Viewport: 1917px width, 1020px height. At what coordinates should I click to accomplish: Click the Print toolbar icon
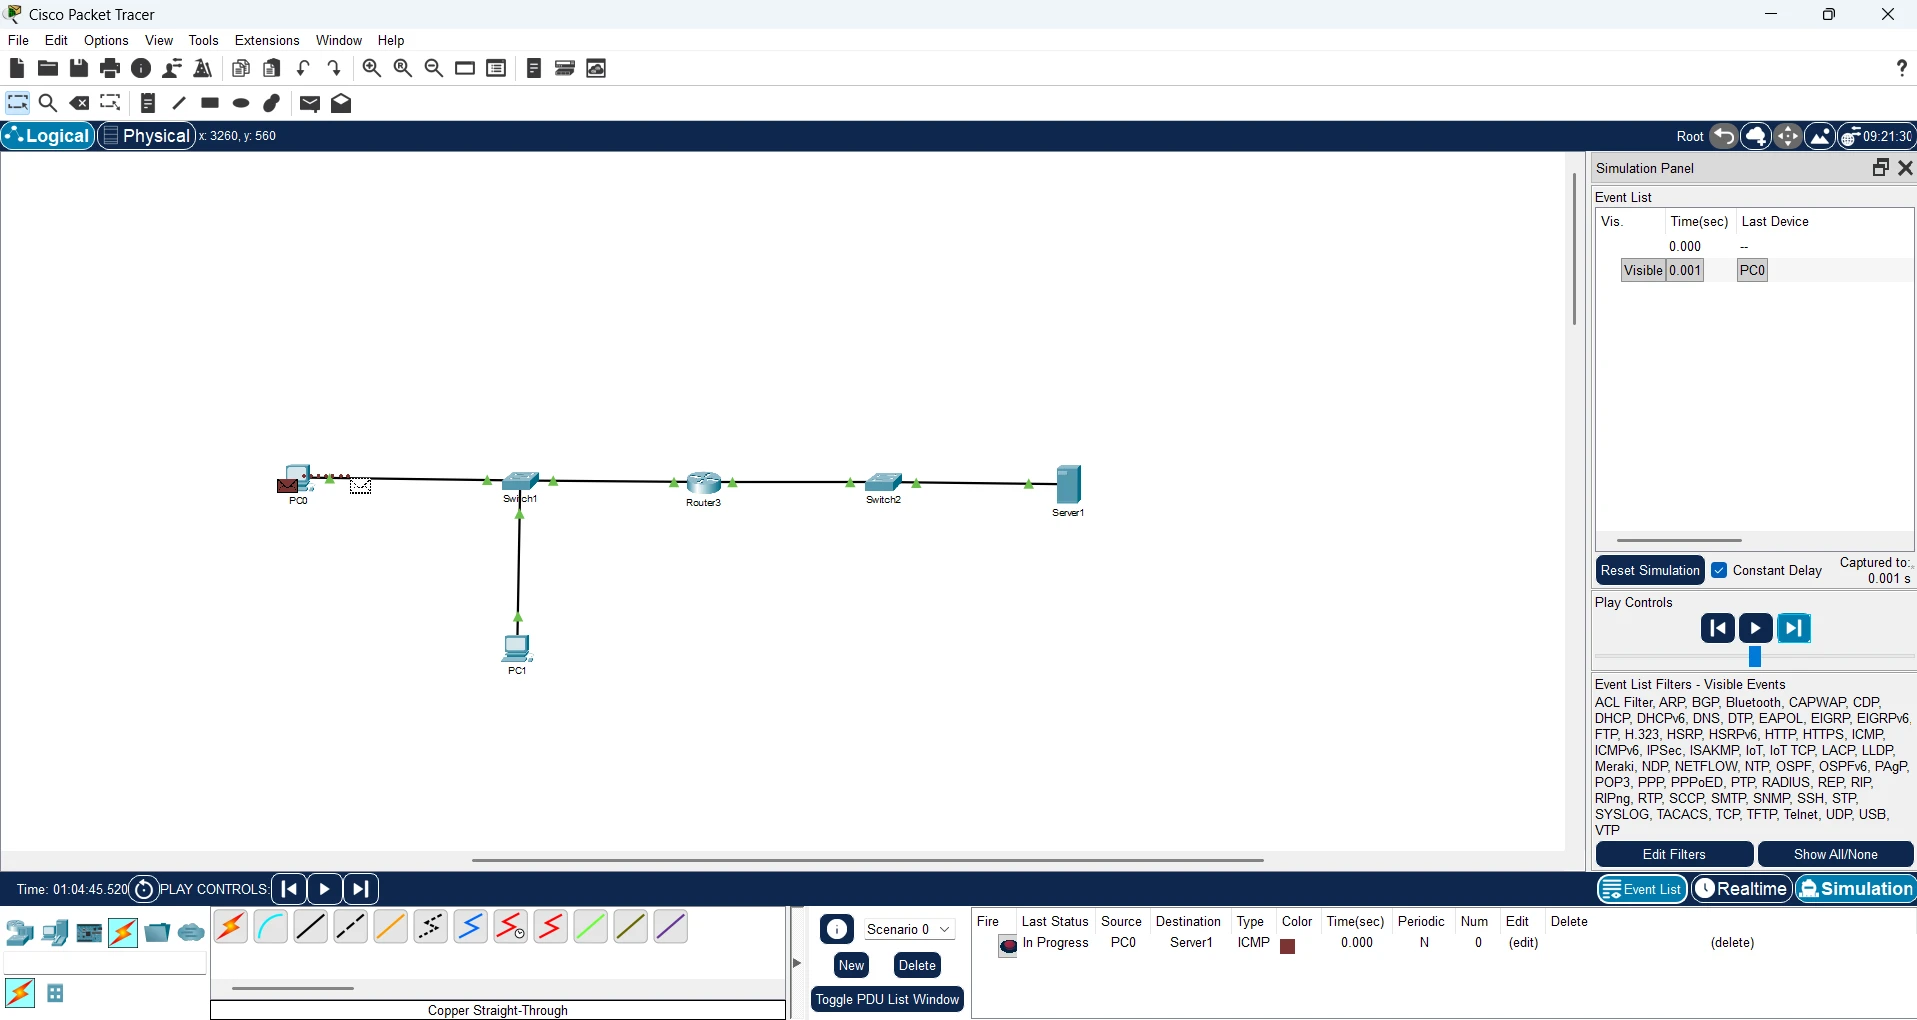tap(110, 68)
